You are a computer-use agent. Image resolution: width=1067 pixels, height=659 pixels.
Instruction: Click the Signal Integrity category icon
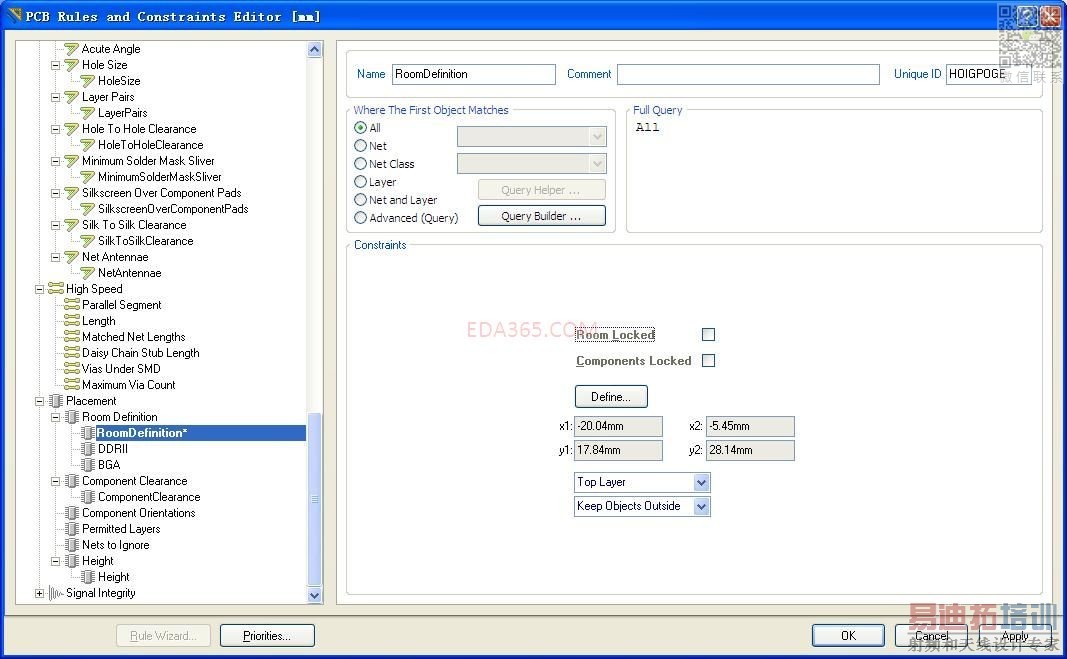coord(56,593)
